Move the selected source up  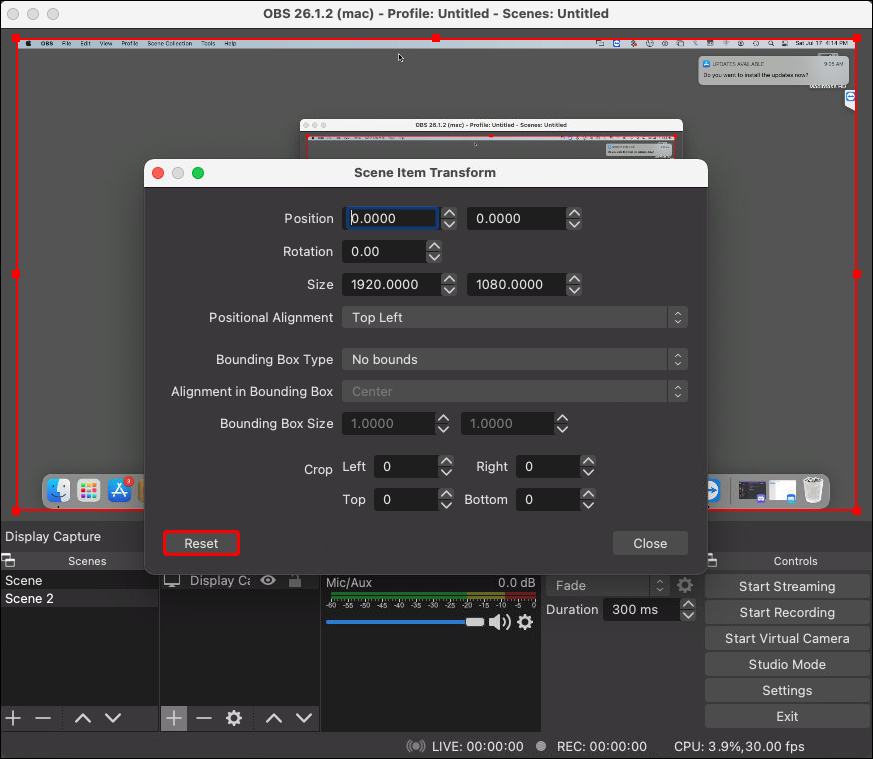point(274,718)
